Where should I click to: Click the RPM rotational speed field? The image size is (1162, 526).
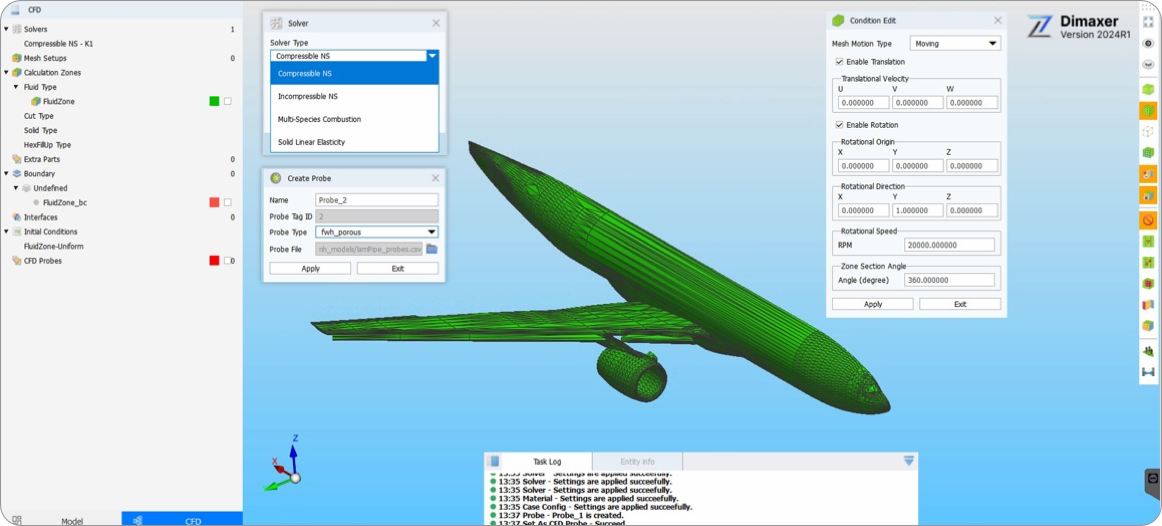click(949, 244)
